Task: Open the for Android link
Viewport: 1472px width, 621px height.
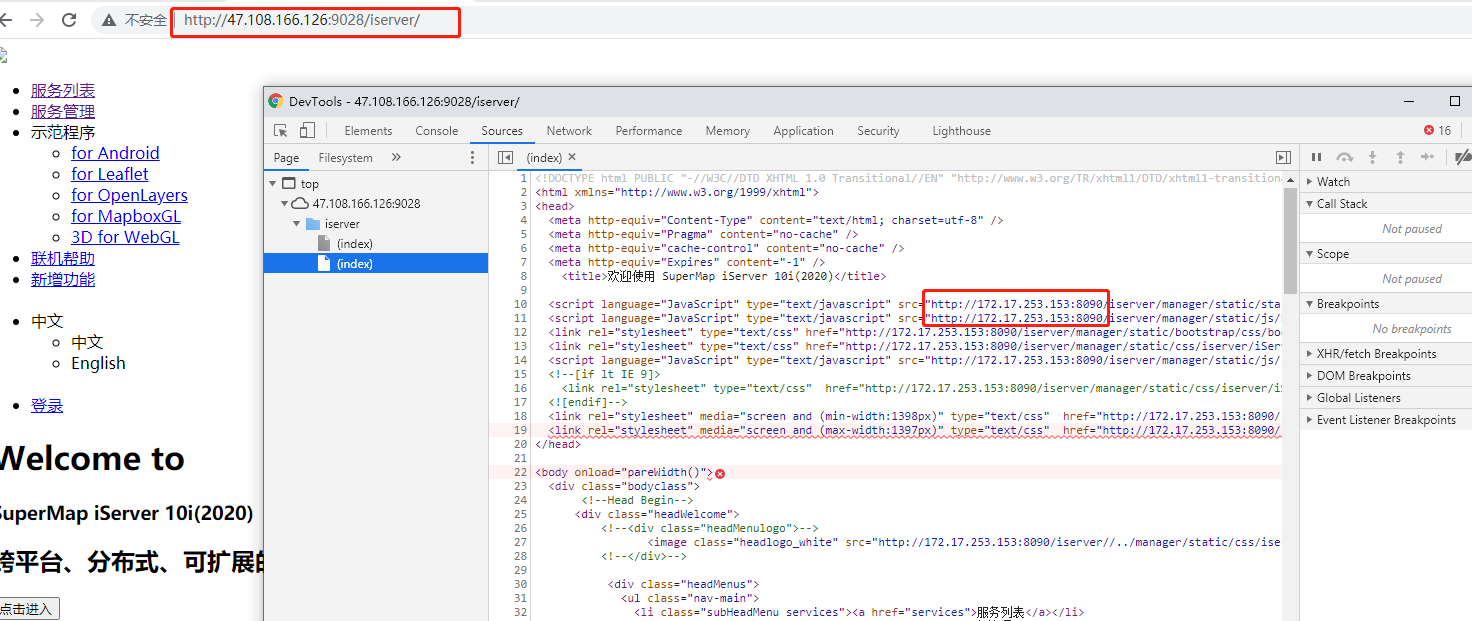Action: (115, 153)
